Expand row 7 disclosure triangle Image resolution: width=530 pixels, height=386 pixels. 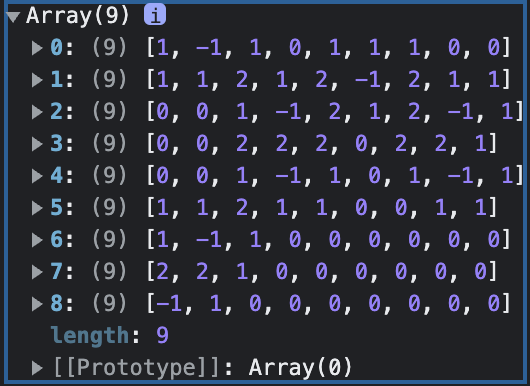coord(37,272)
